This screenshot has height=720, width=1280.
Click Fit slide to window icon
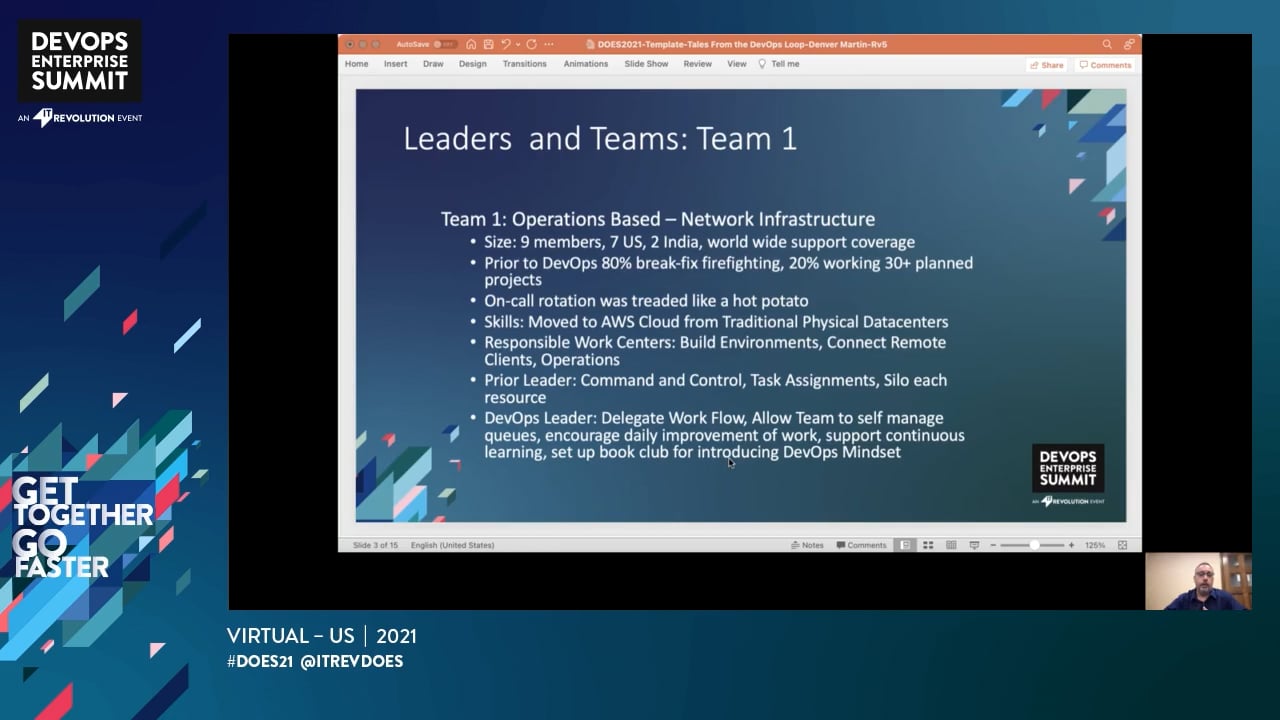[1122, 545]
